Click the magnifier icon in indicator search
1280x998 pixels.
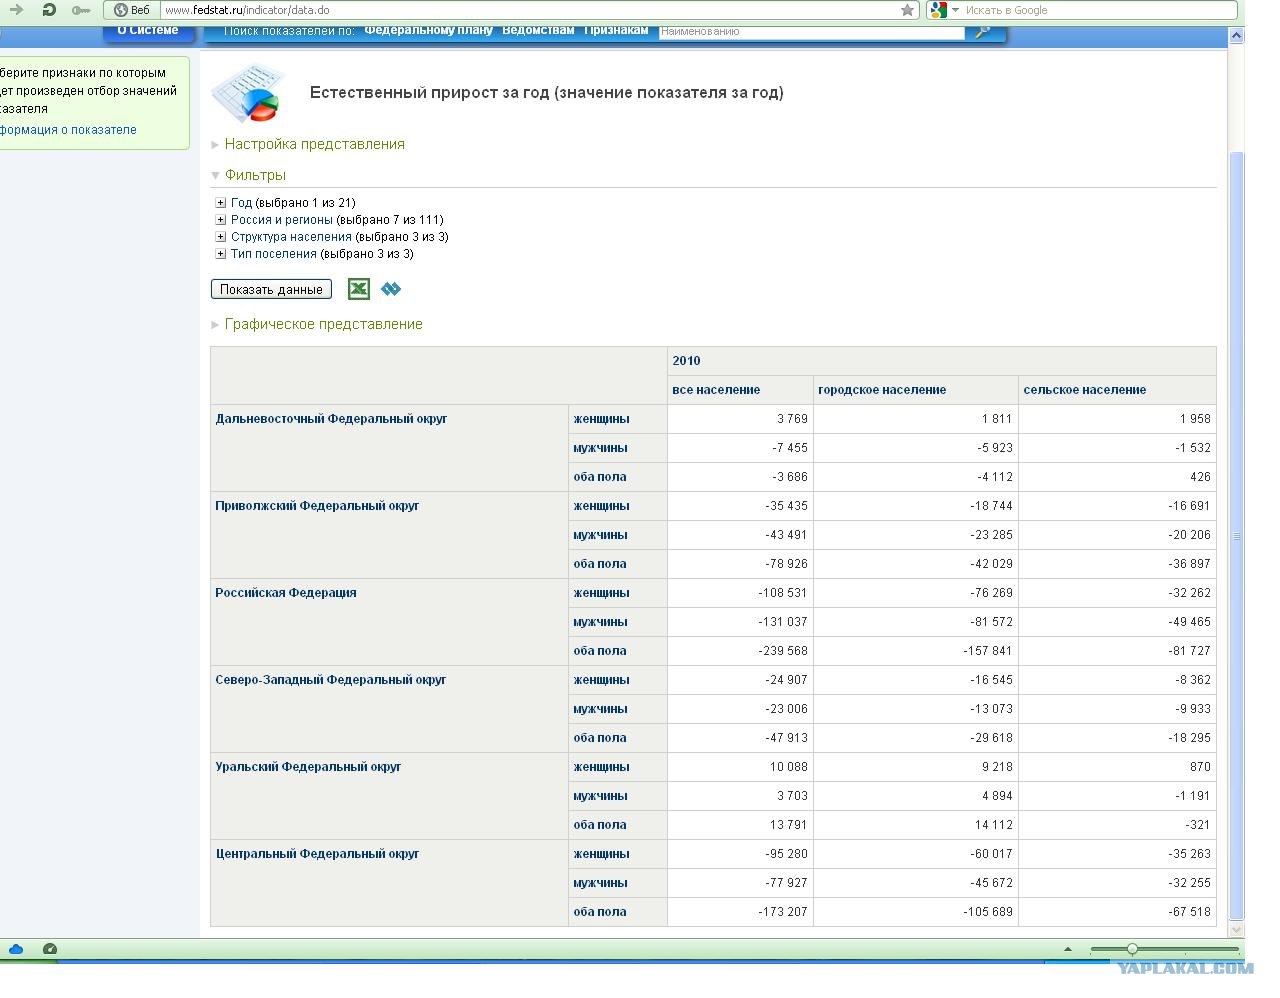pyautogui.click(x=982, y=31)
